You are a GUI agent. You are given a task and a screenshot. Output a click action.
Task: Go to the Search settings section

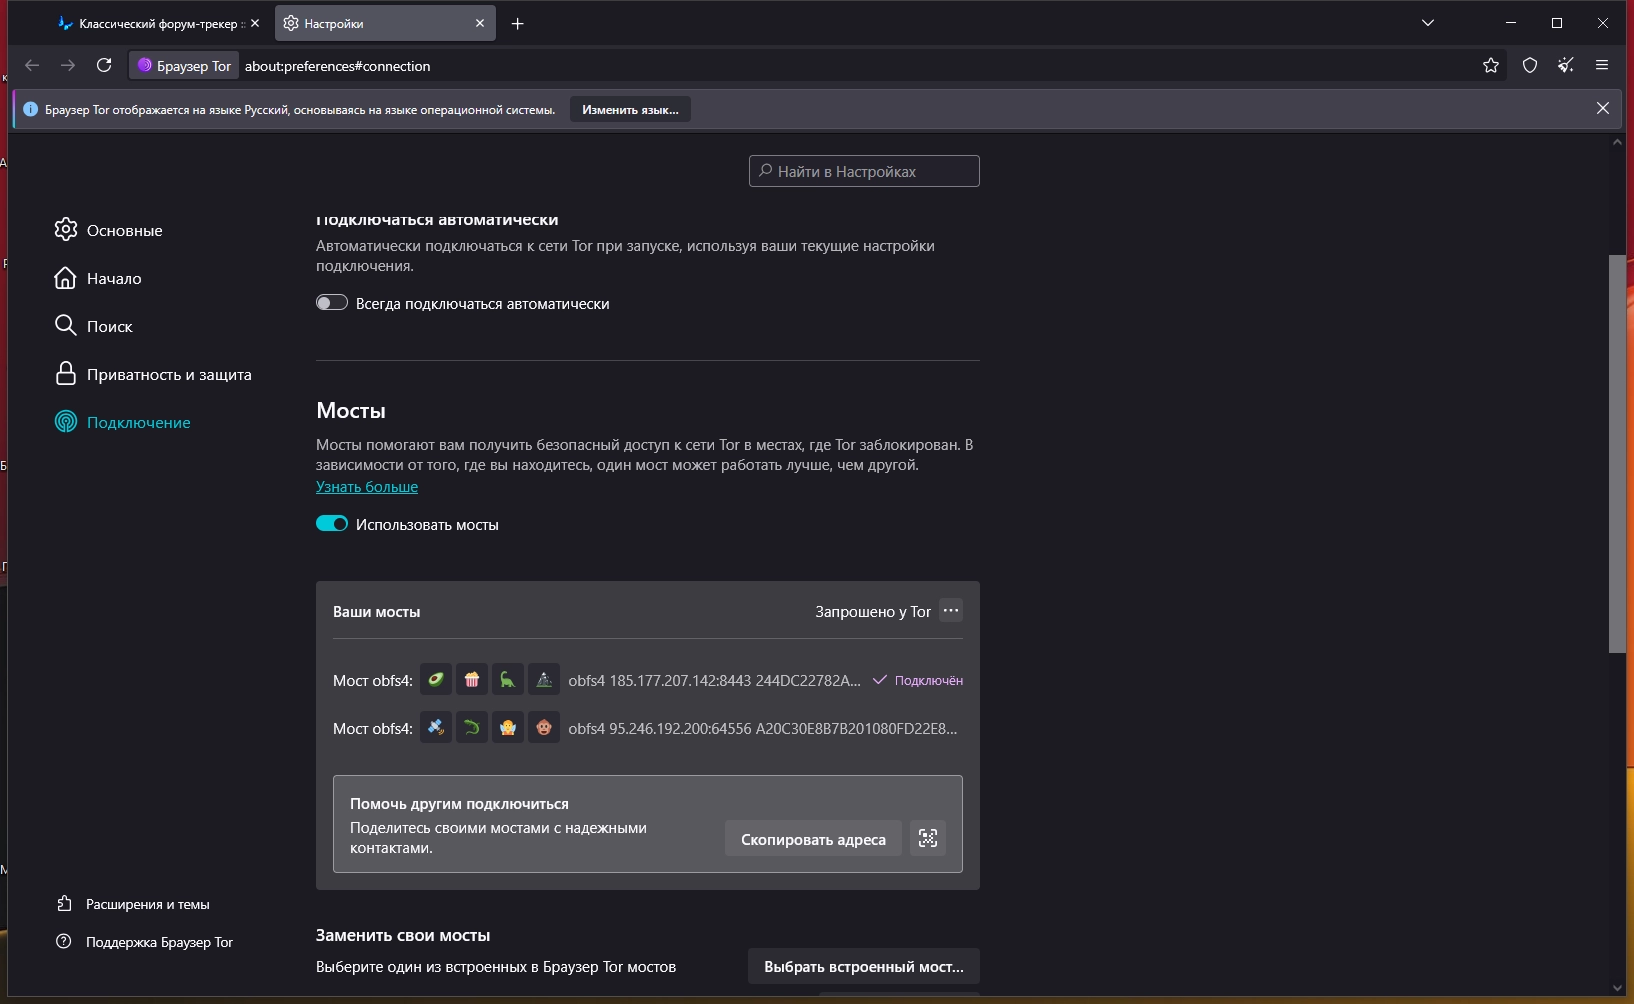point(109,326)
